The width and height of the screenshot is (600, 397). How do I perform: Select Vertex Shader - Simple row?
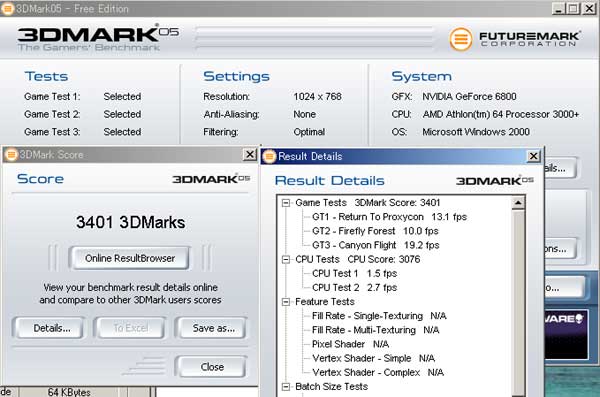tap(373, 359)
